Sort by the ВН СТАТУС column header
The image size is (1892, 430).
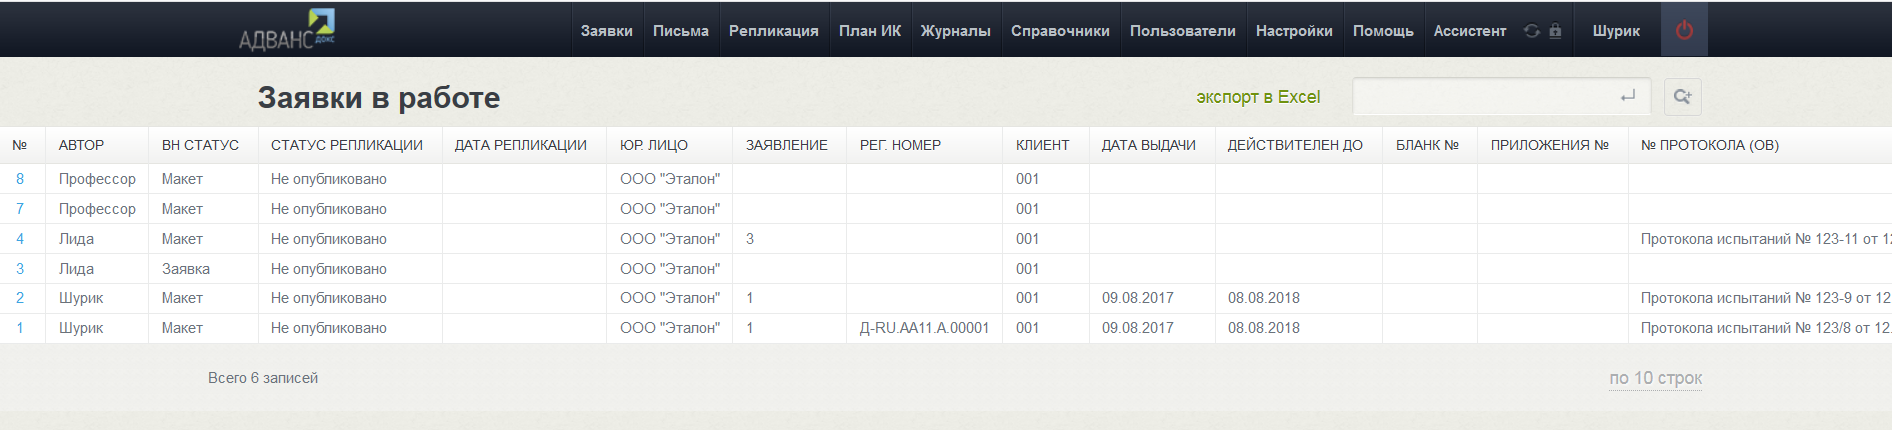point(200,145)
